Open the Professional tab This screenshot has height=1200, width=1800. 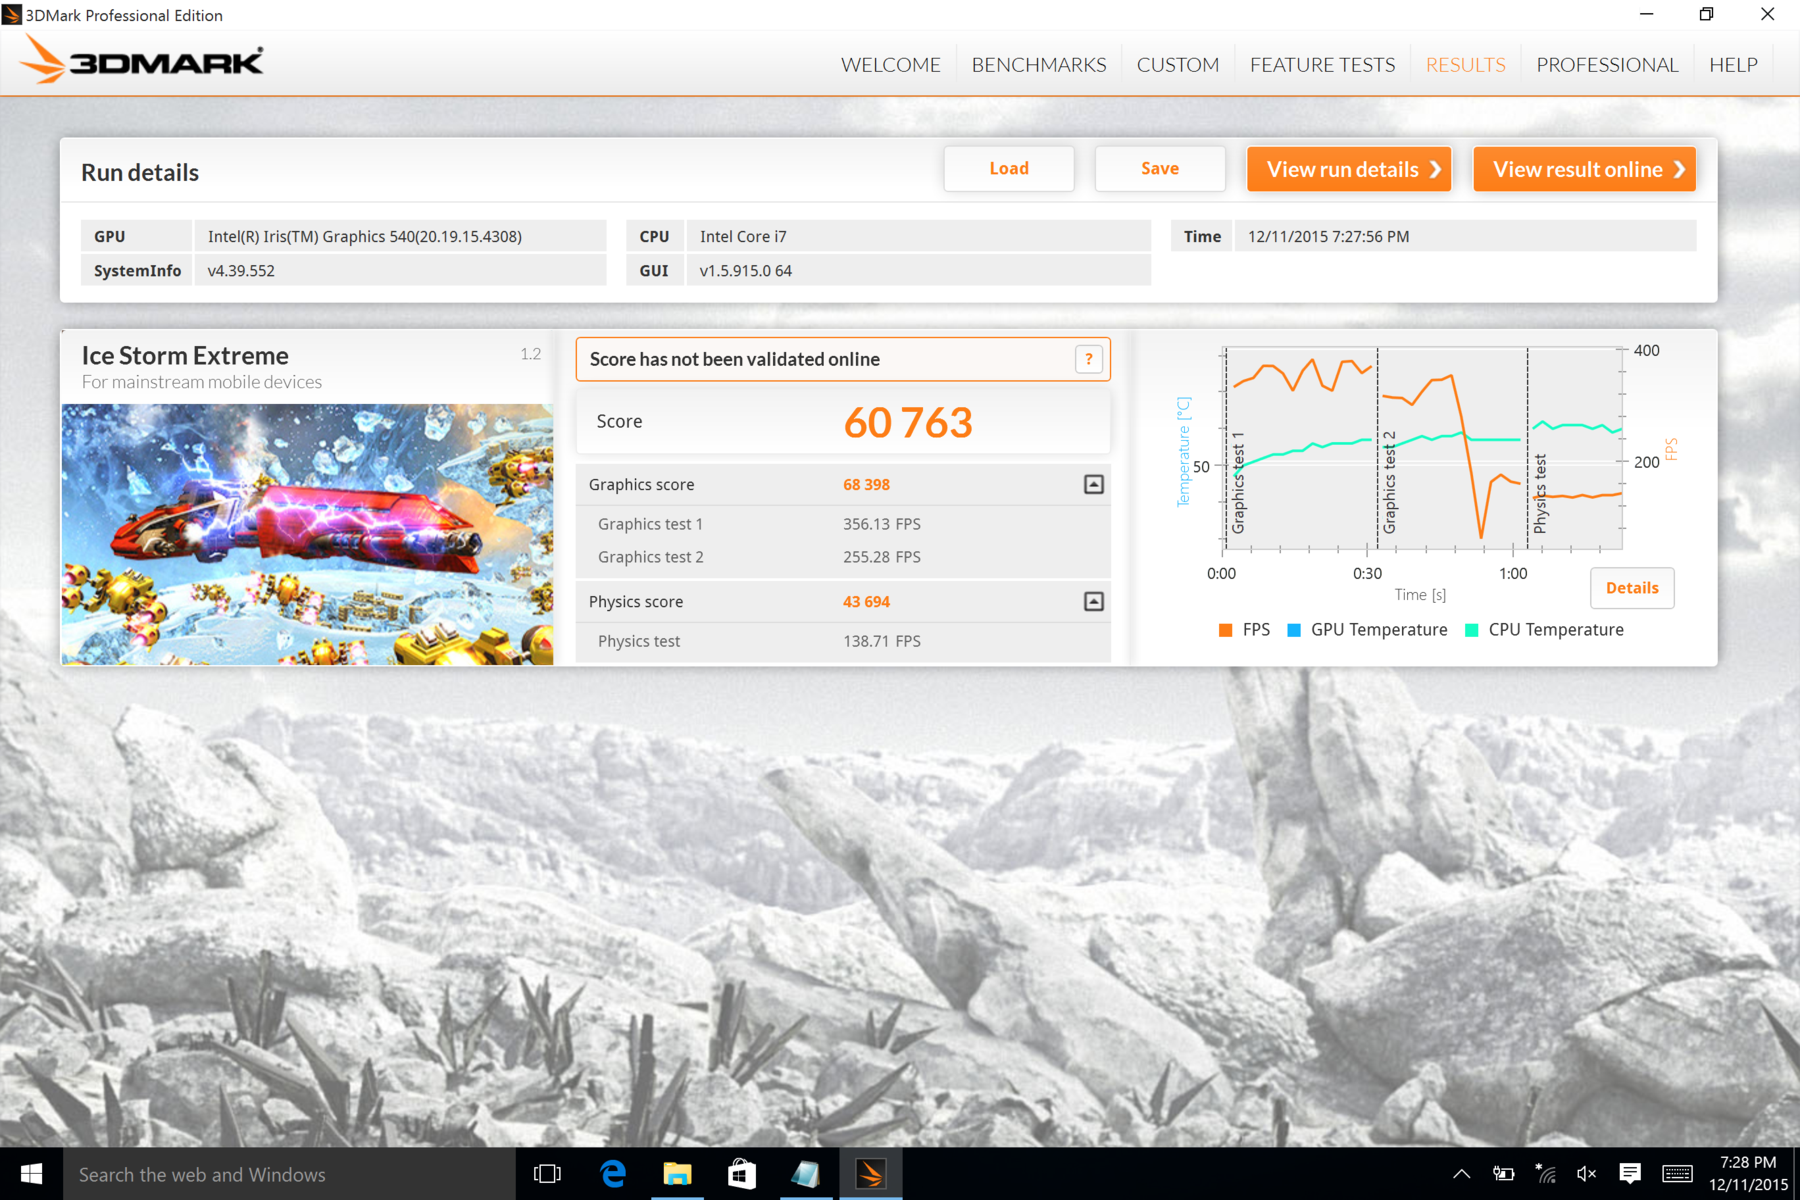click(1607, 65)
